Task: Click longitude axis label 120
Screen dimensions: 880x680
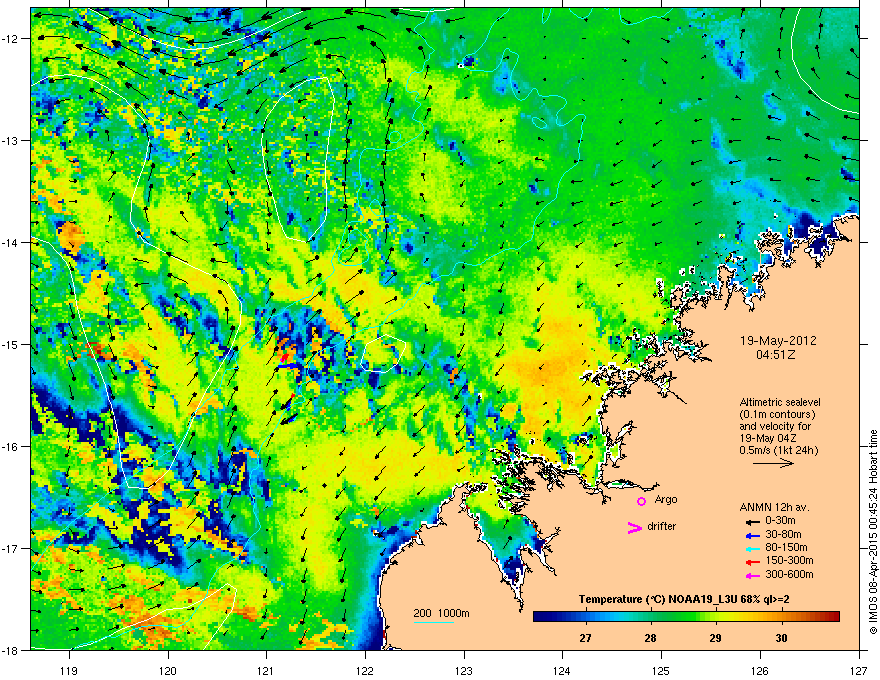Action: point(168,670)
